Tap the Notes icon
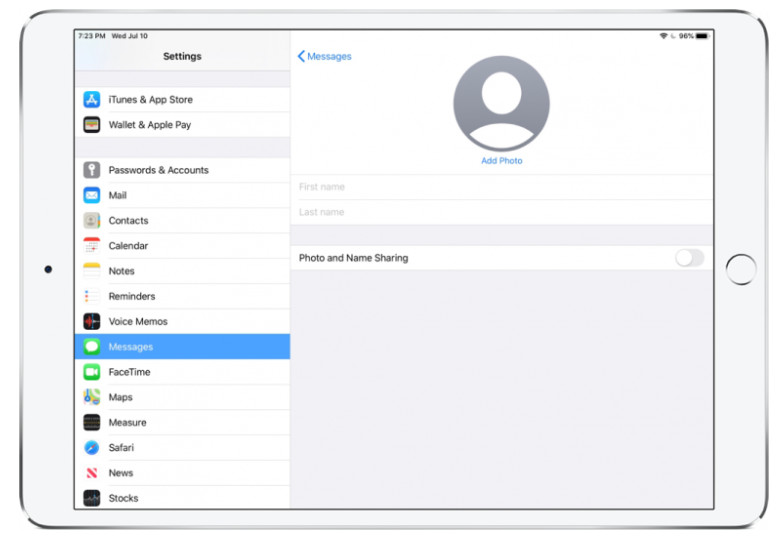Image resolution: width=778 pixels, height=540 pixels. (92, 271)
